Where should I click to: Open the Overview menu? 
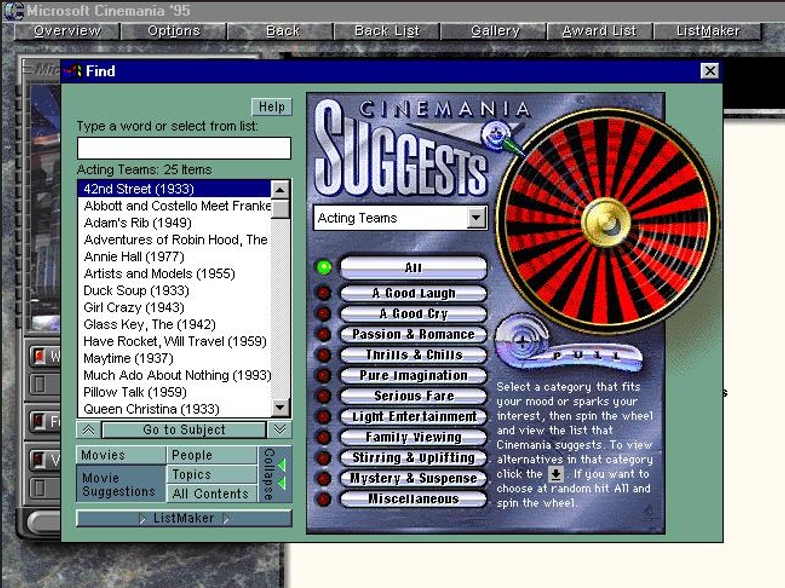coord(67,31)
